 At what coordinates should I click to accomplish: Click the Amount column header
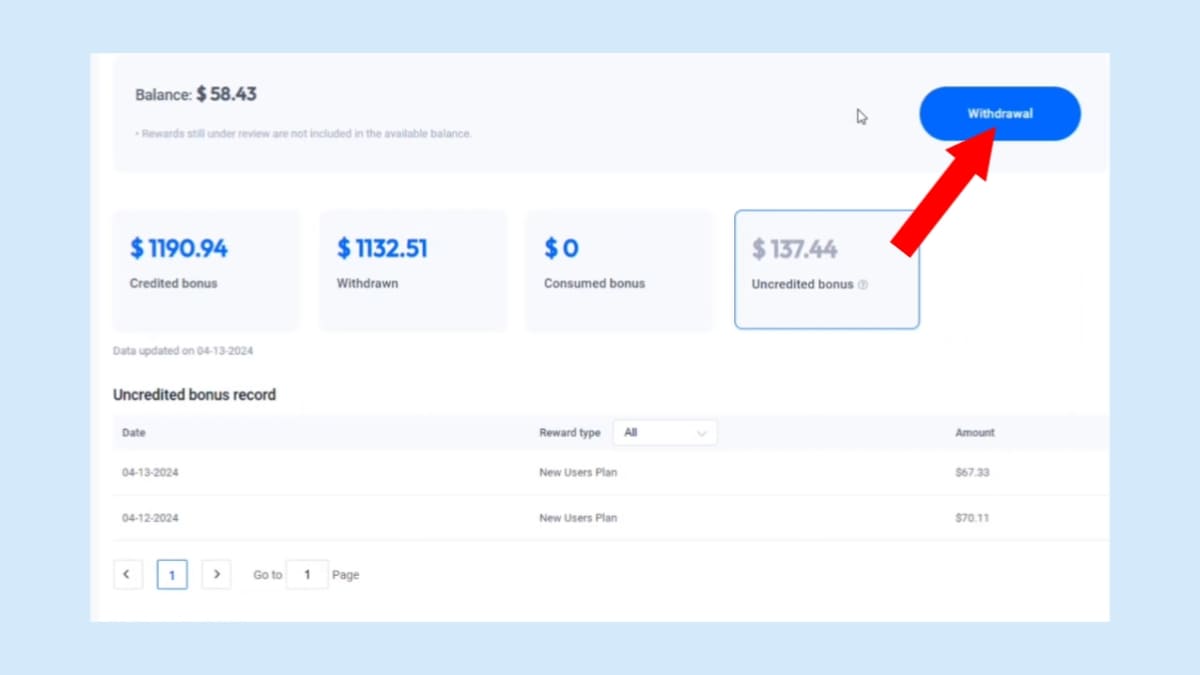pos(974,433)
